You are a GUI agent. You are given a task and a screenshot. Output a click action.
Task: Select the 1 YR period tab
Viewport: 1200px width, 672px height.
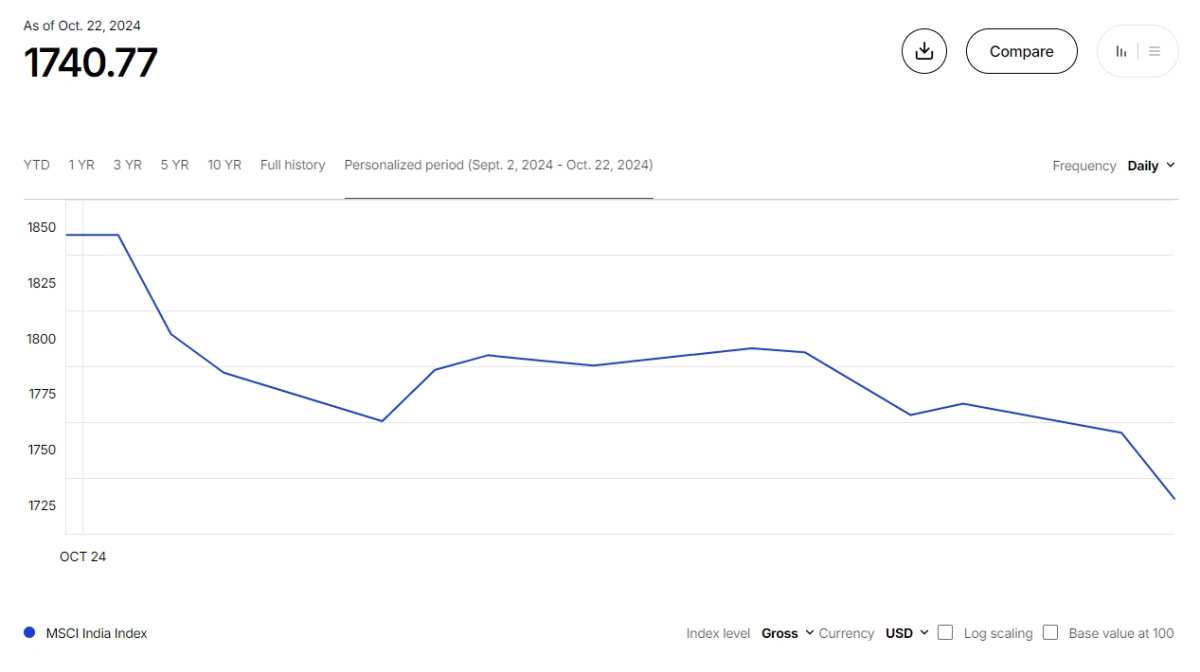[82, 165]
